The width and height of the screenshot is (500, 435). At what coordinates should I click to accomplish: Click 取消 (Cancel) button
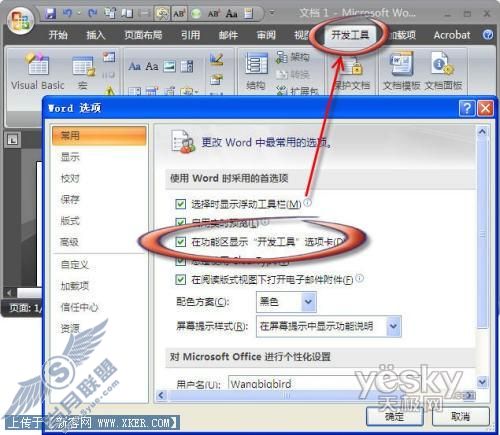click(x=461, y=416)
